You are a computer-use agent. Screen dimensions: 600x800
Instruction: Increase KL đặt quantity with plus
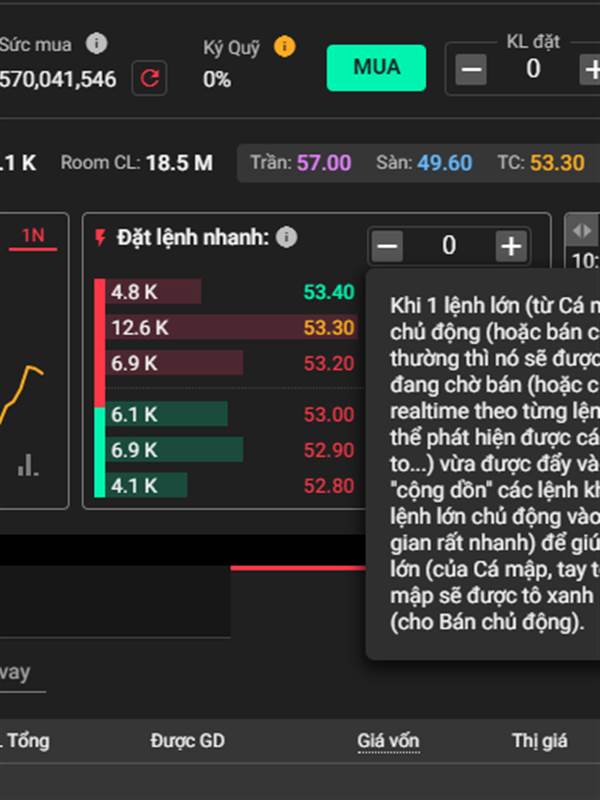click(591, 69)
